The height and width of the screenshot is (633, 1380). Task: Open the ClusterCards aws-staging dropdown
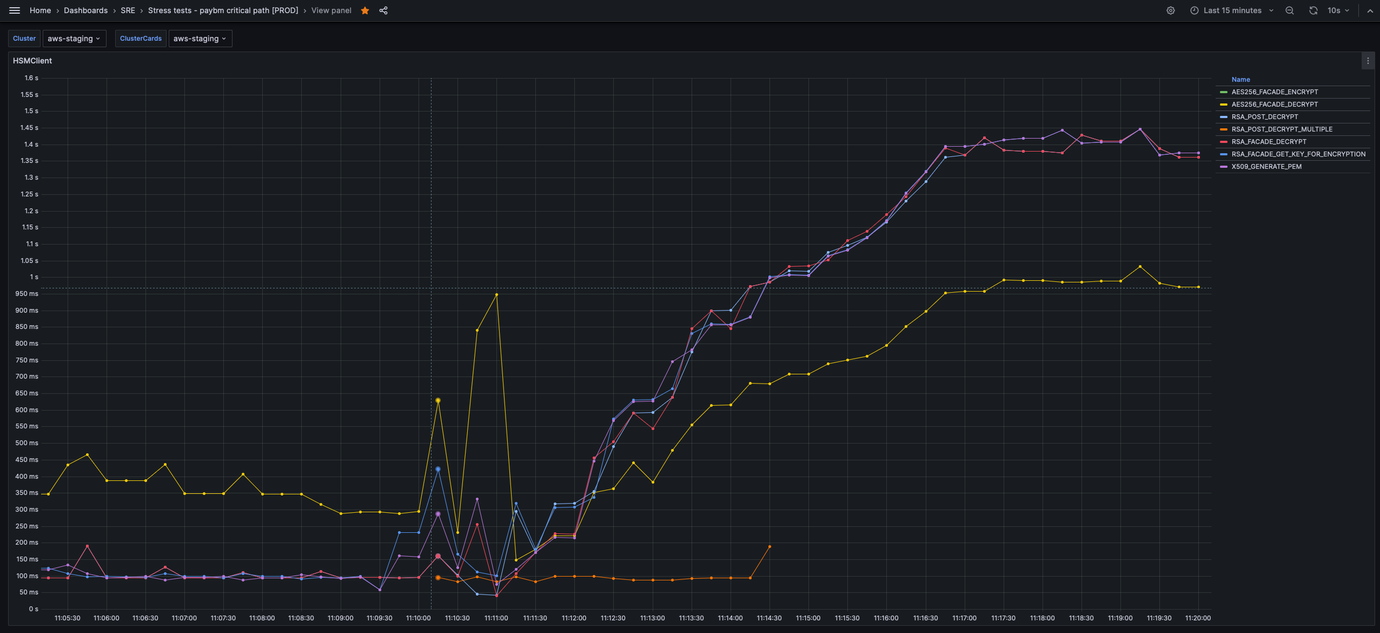click(200, 39)
